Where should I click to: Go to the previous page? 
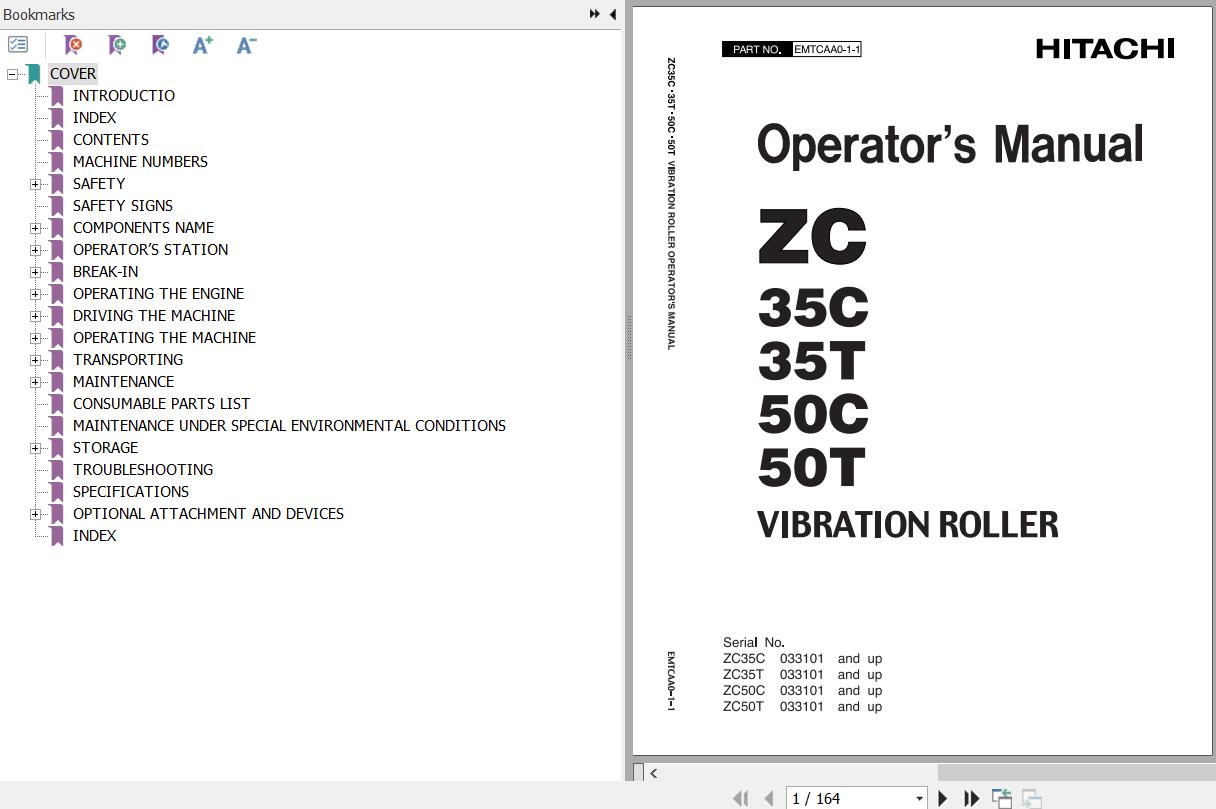pos(768,798)
